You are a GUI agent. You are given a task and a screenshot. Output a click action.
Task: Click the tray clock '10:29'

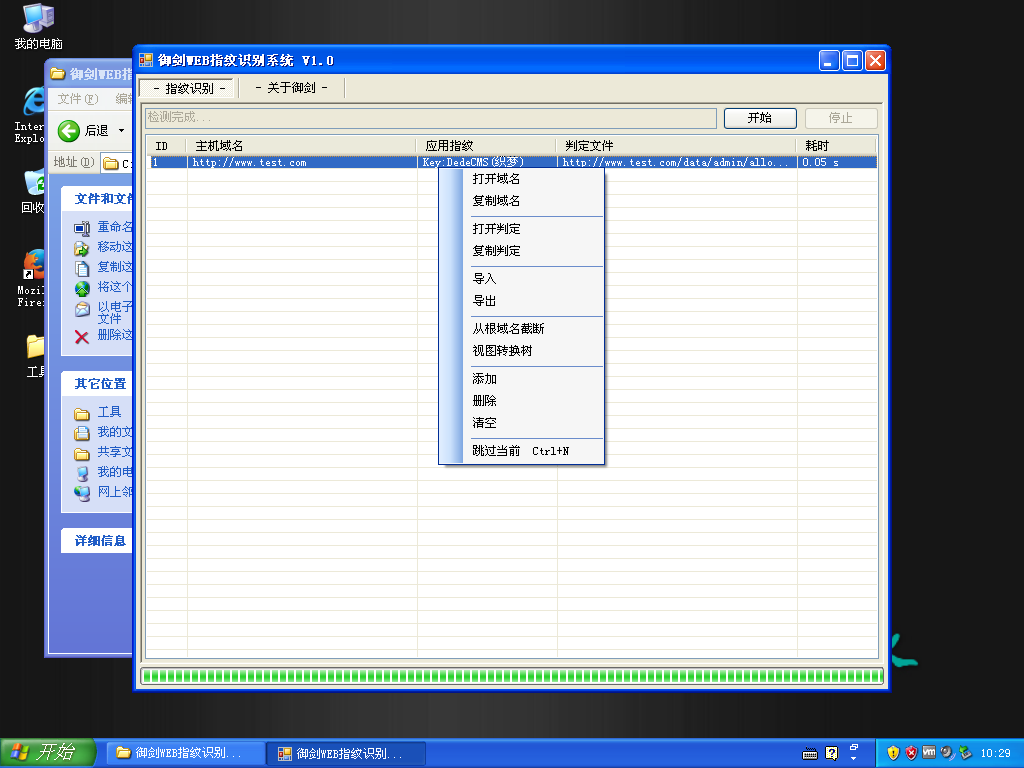995,753
